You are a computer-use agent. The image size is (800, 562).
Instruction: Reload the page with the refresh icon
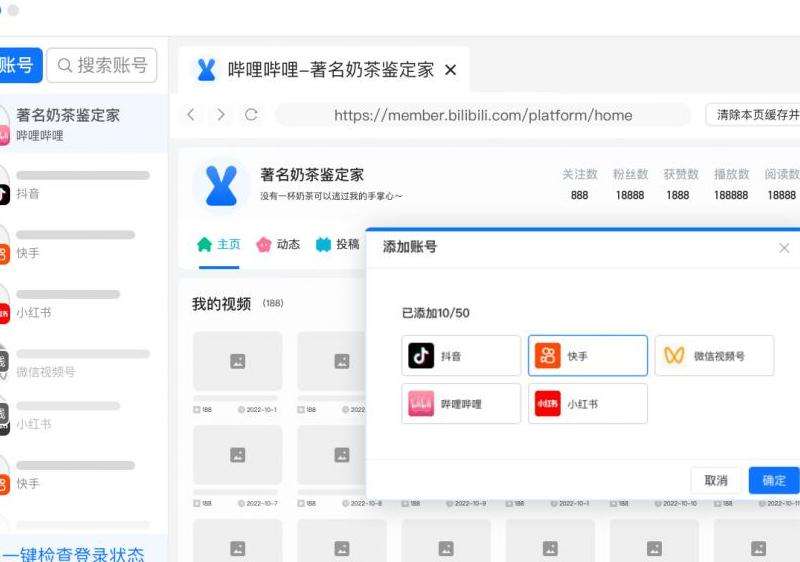(251, 115)
